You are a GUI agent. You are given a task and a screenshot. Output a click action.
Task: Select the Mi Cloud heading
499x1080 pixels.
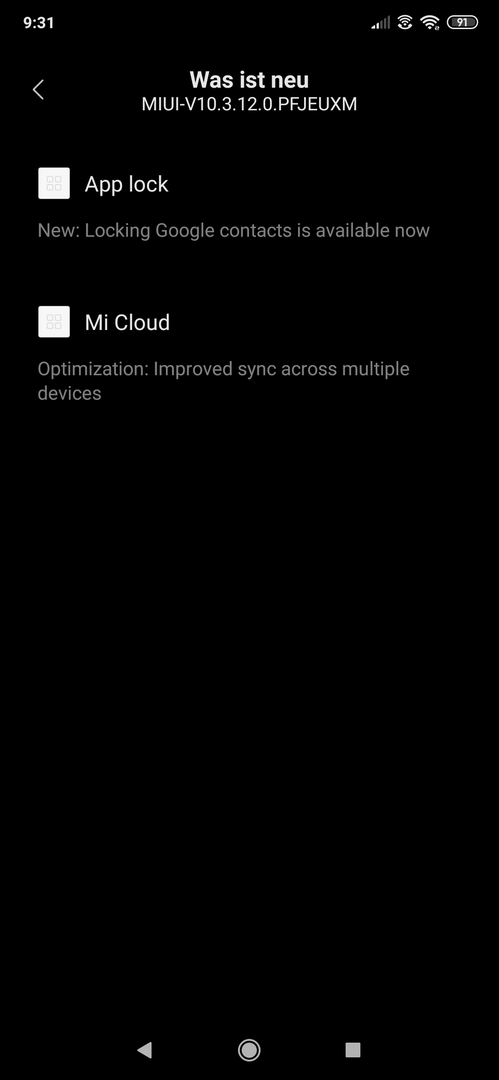point(127,322)
